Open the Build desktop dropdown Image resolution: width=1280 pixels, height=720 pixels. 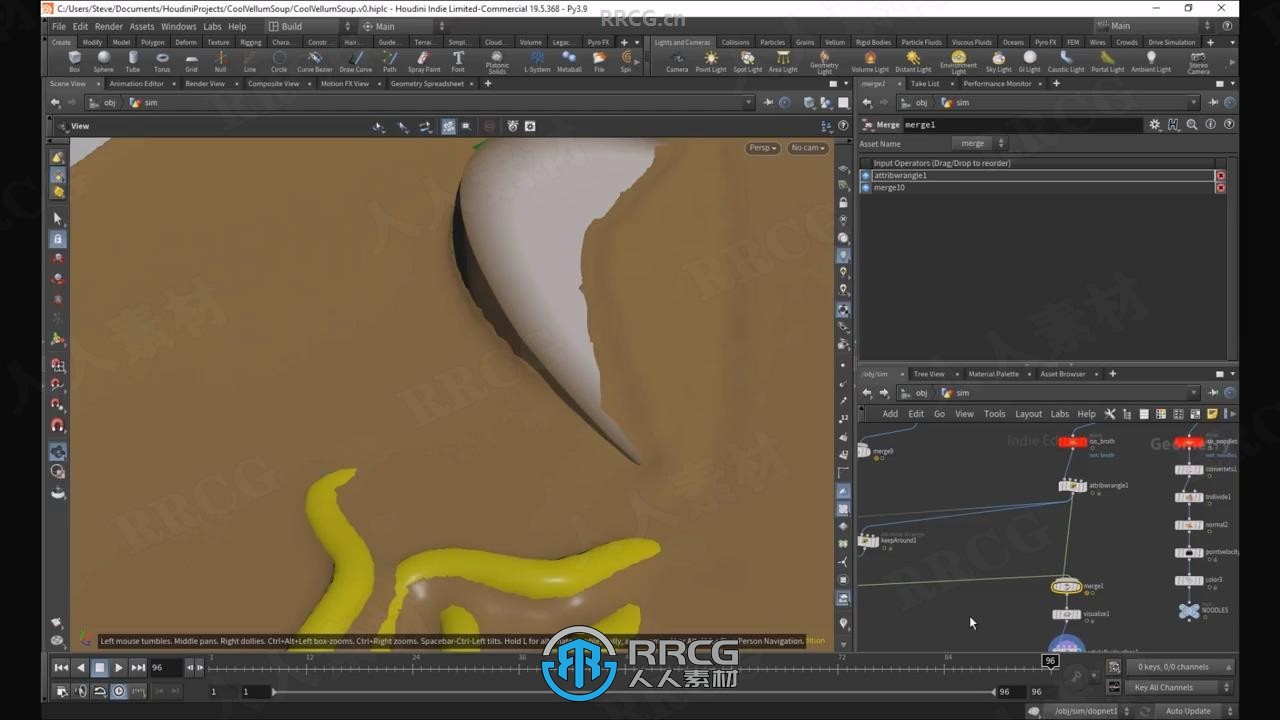click(309, 26)
